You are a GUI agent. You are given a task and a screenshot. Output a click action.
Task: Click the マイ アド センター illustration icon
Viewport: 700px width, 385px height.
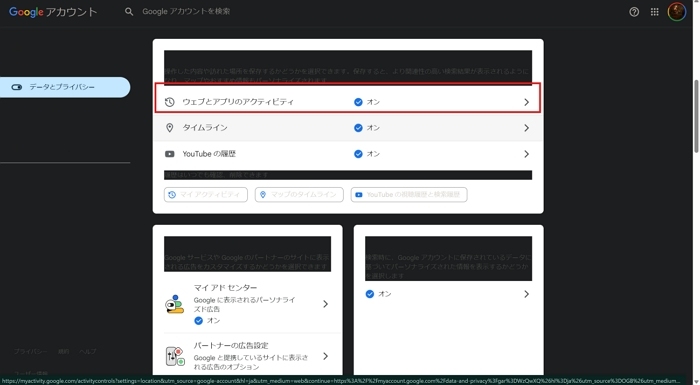pos(175,304)
